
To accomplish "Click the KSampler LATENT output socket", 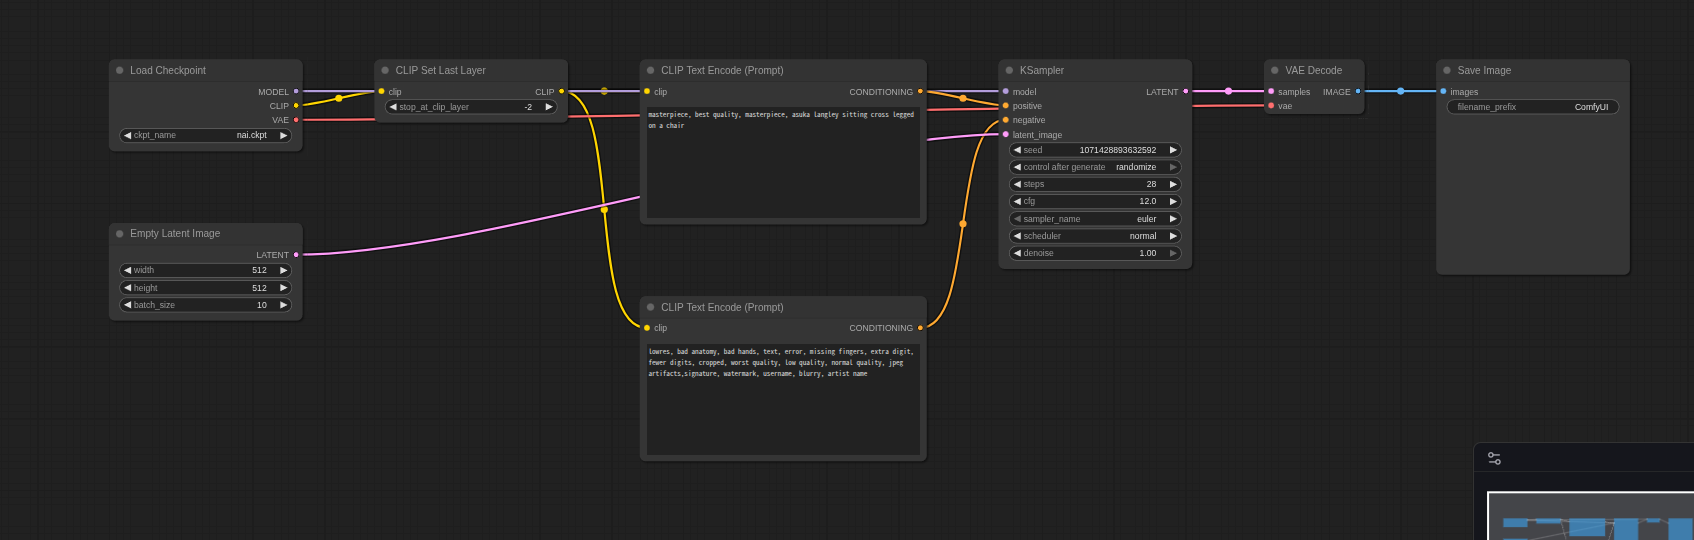I will click(1186, 91).
